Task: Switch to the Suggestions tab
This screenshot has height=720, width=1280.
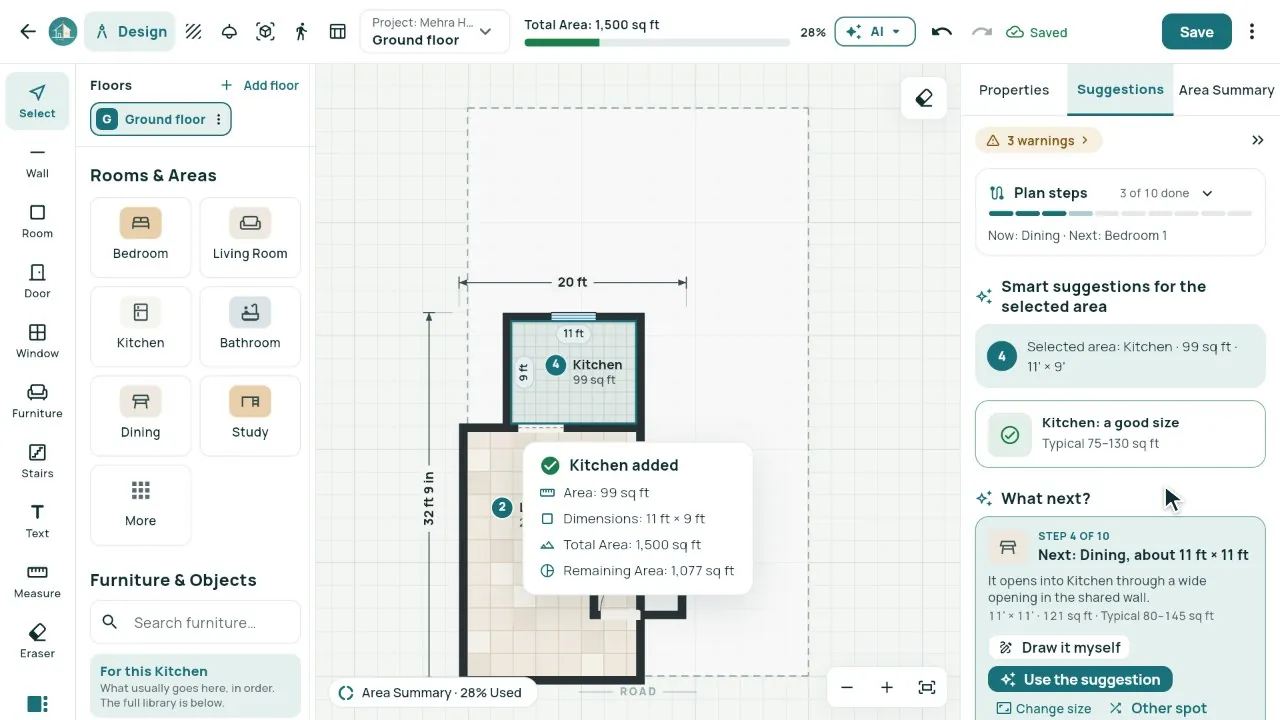Action: coord(1120,90)
